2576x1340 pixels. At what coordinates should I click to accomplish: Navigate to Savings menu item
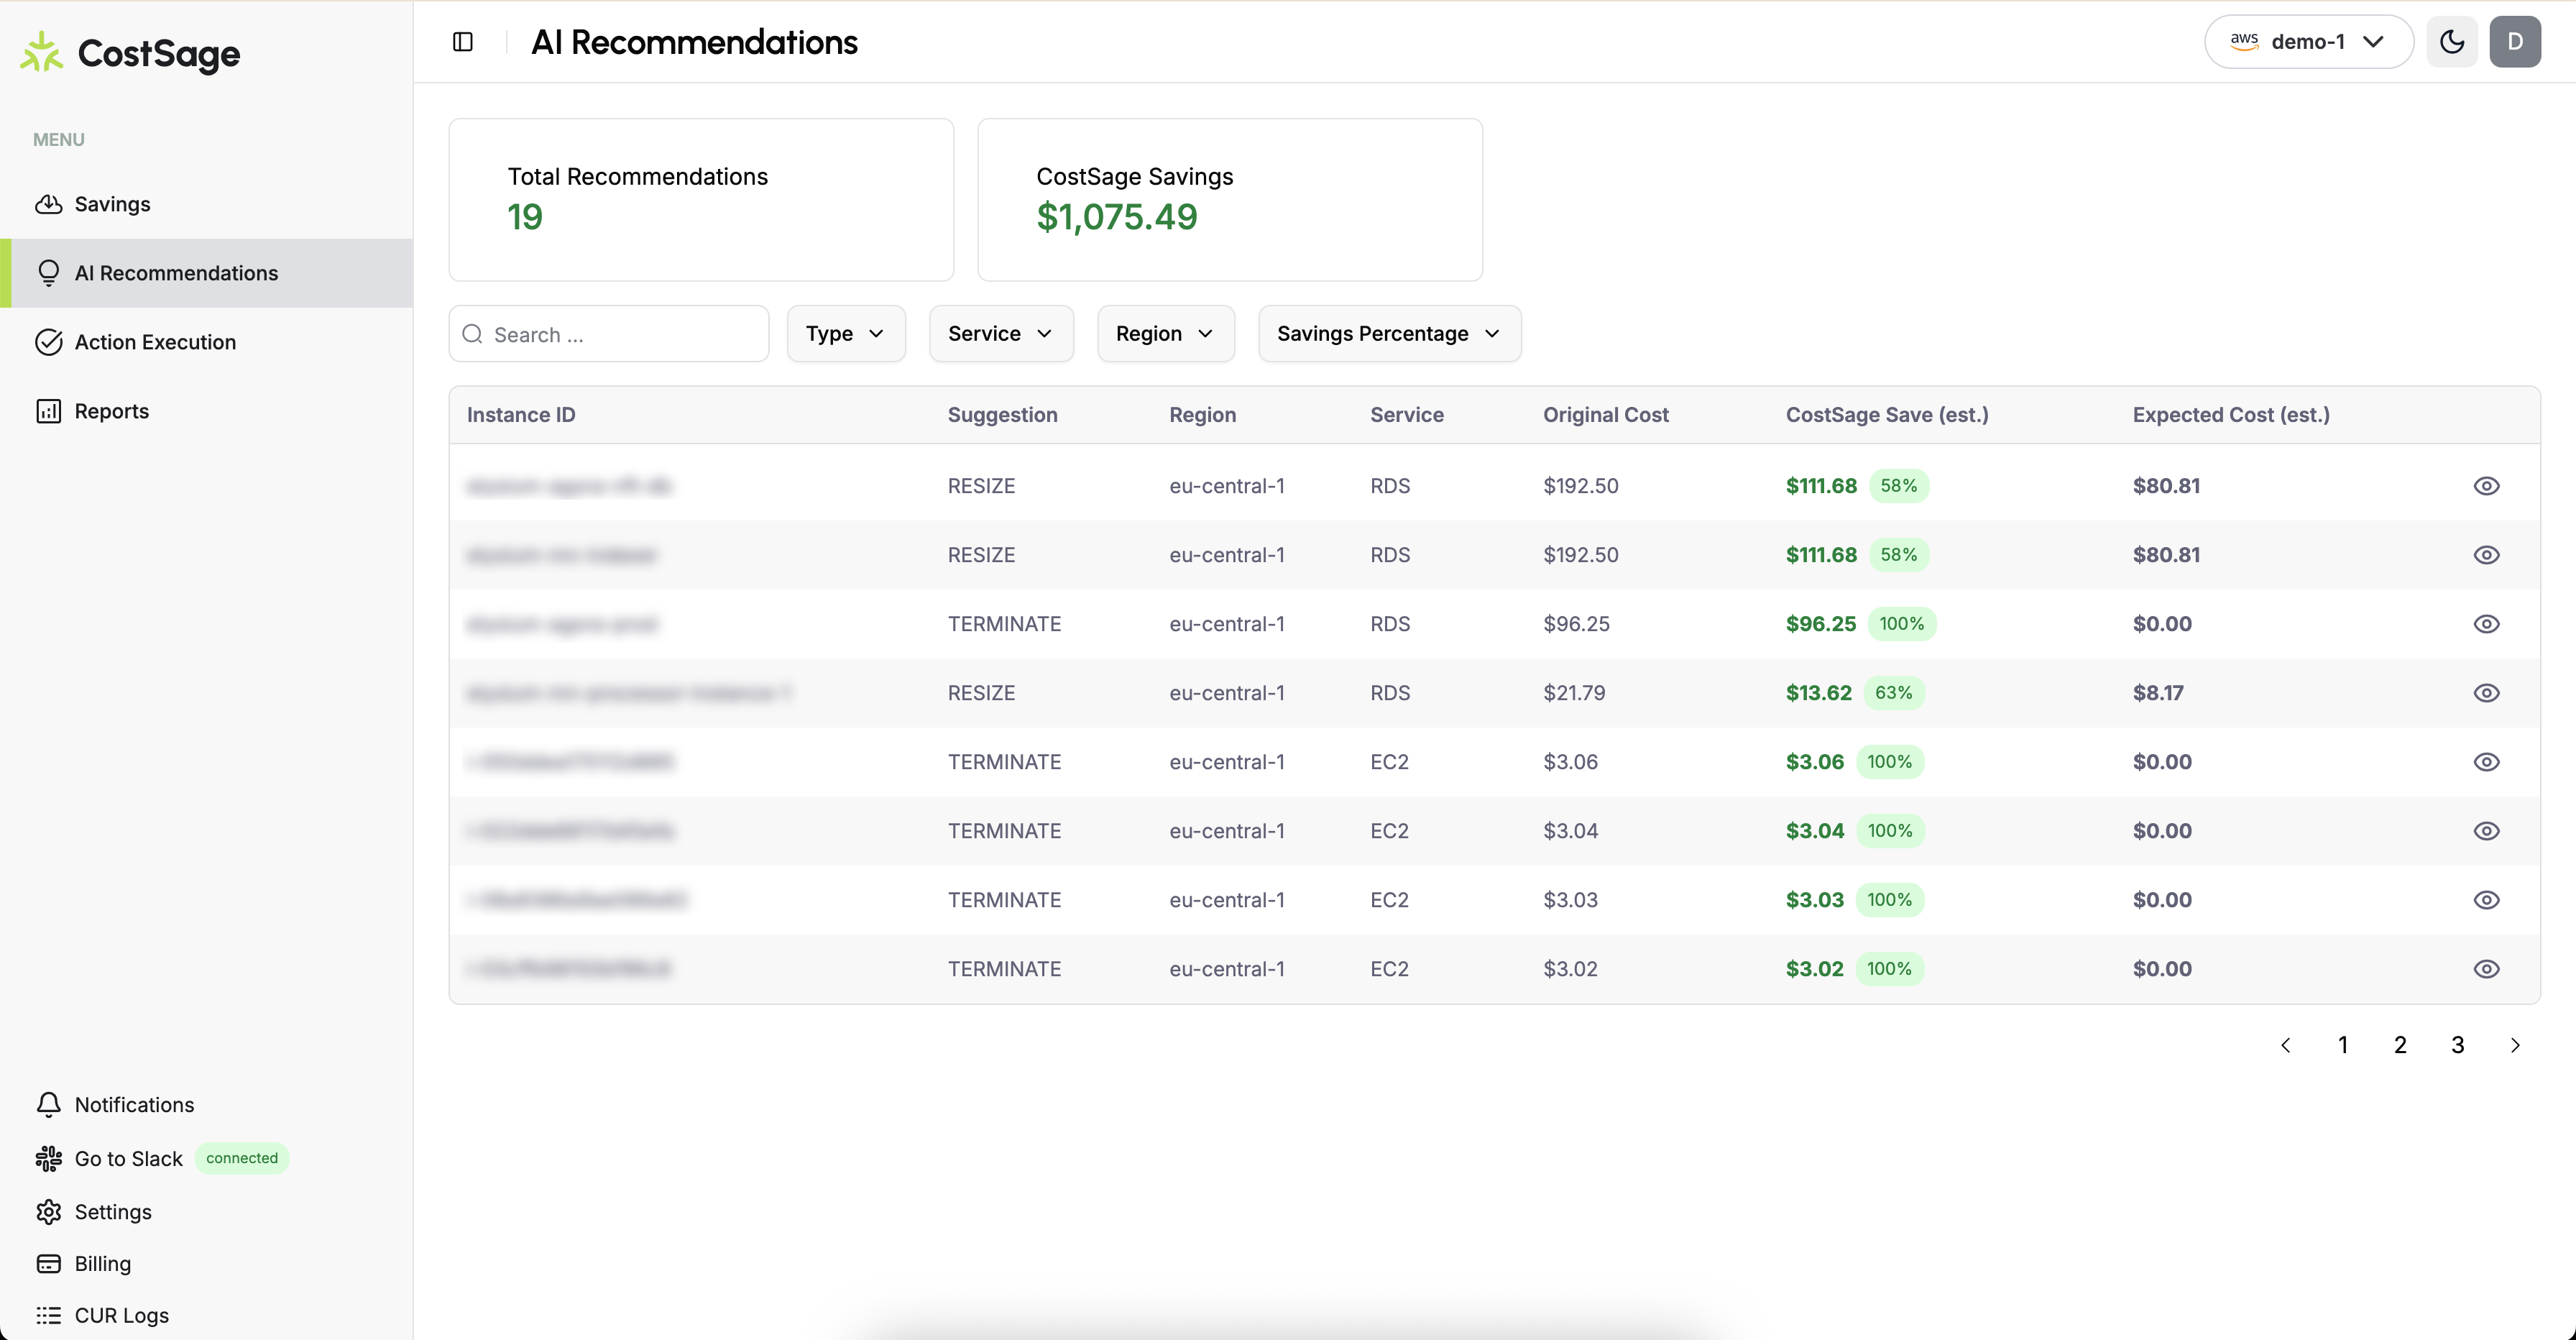[x=112, y=204]
